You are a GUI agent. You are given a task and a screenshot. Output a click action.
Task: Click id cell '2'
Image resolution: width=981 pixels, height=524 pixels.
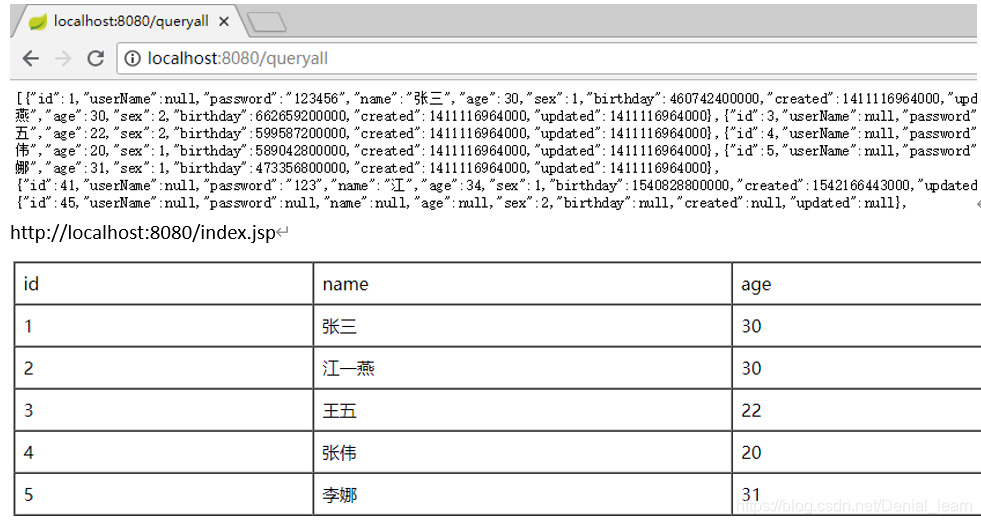point(164,368)
